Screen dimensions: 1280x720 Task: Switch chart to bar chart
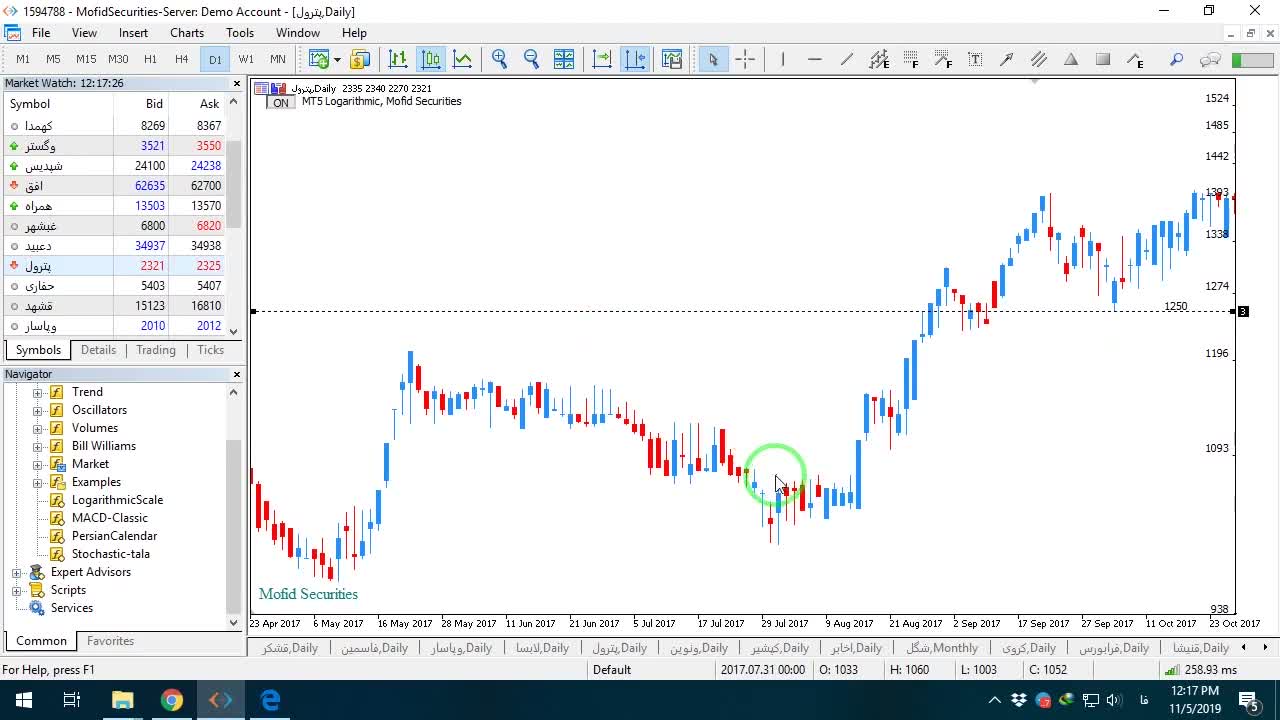pos(398,59)
